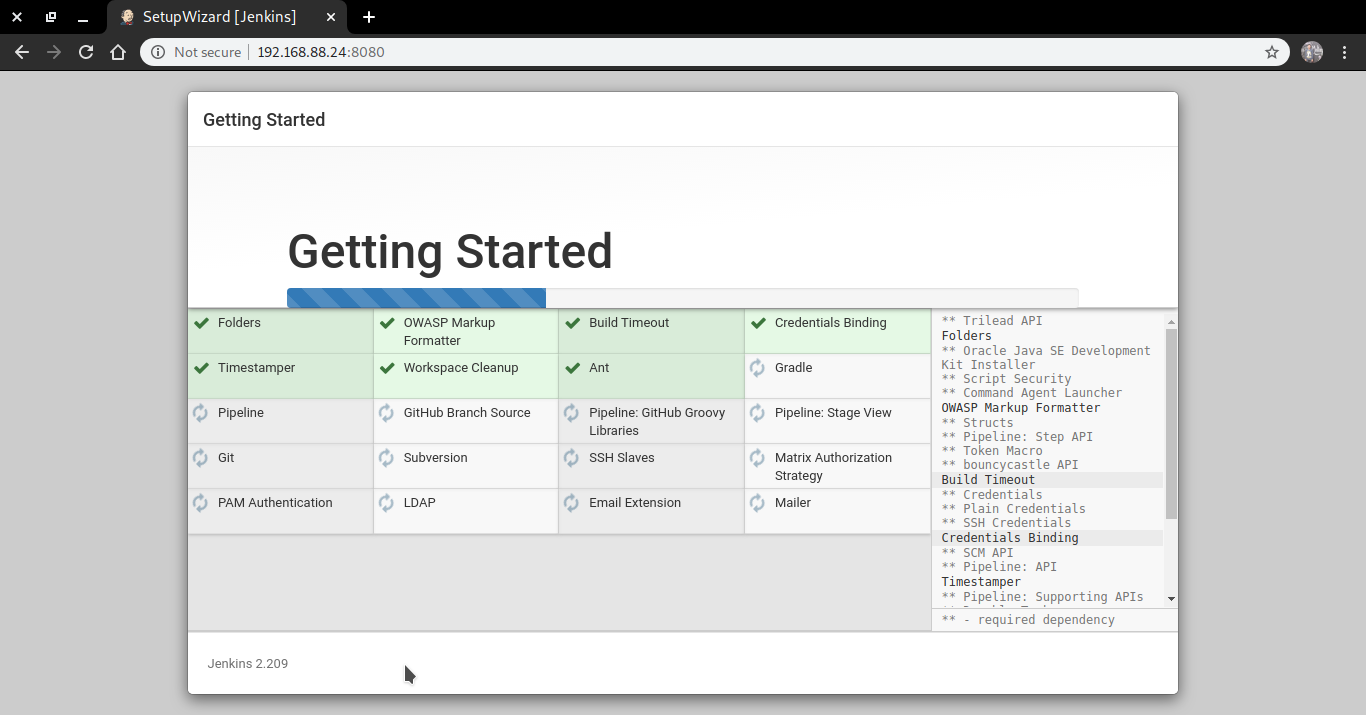Click the sync icon beside SSH Slaves
The height and width of the screenshot is (715, 1366).
click(x=572, y=458)
